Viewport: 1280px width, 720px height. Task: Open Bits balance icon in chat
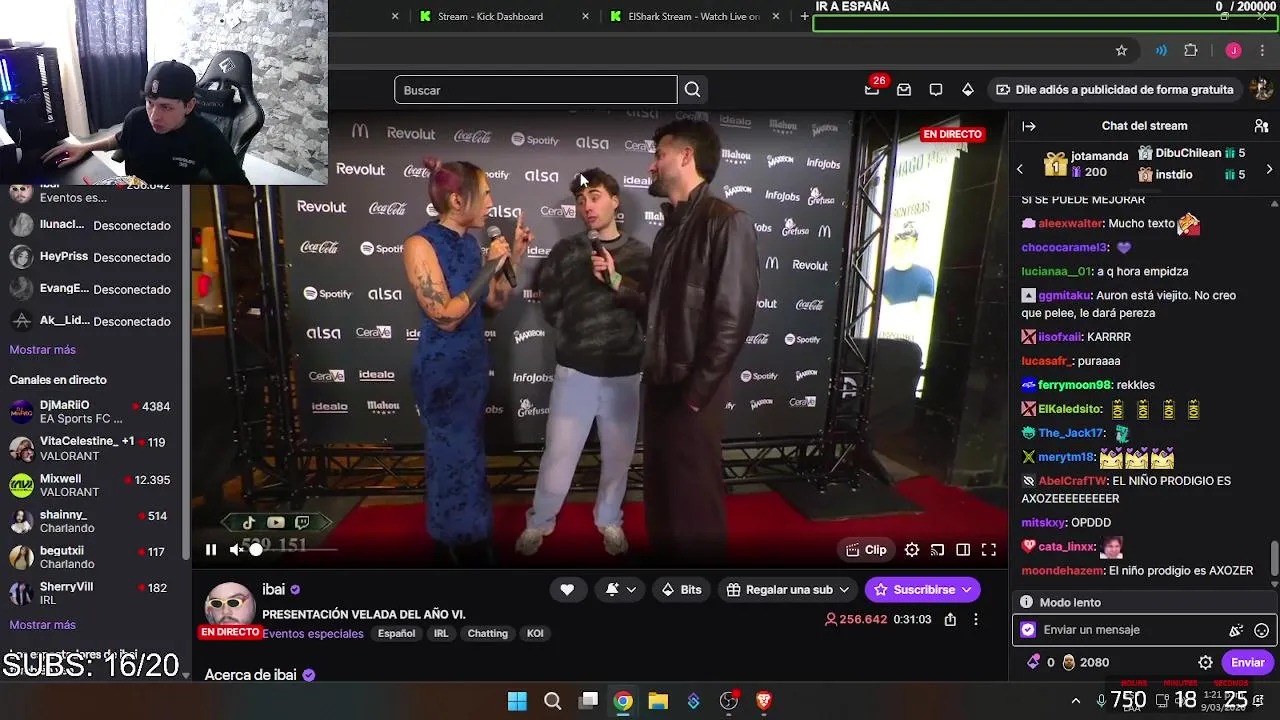(1040, 662)
